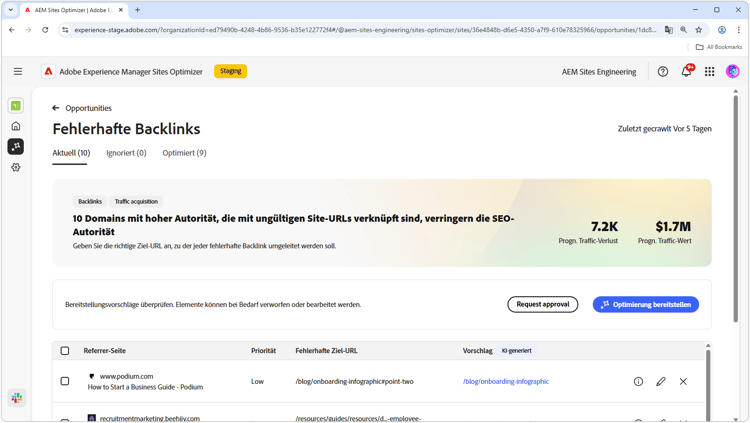Click the page vertical scrollbar

736,208
